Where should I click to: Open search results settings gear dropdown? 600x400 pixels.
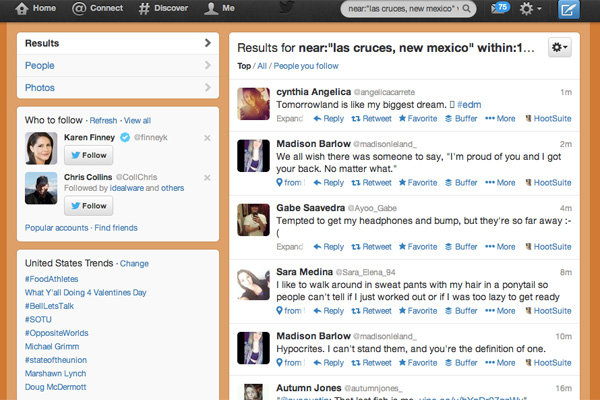(559, 47)
